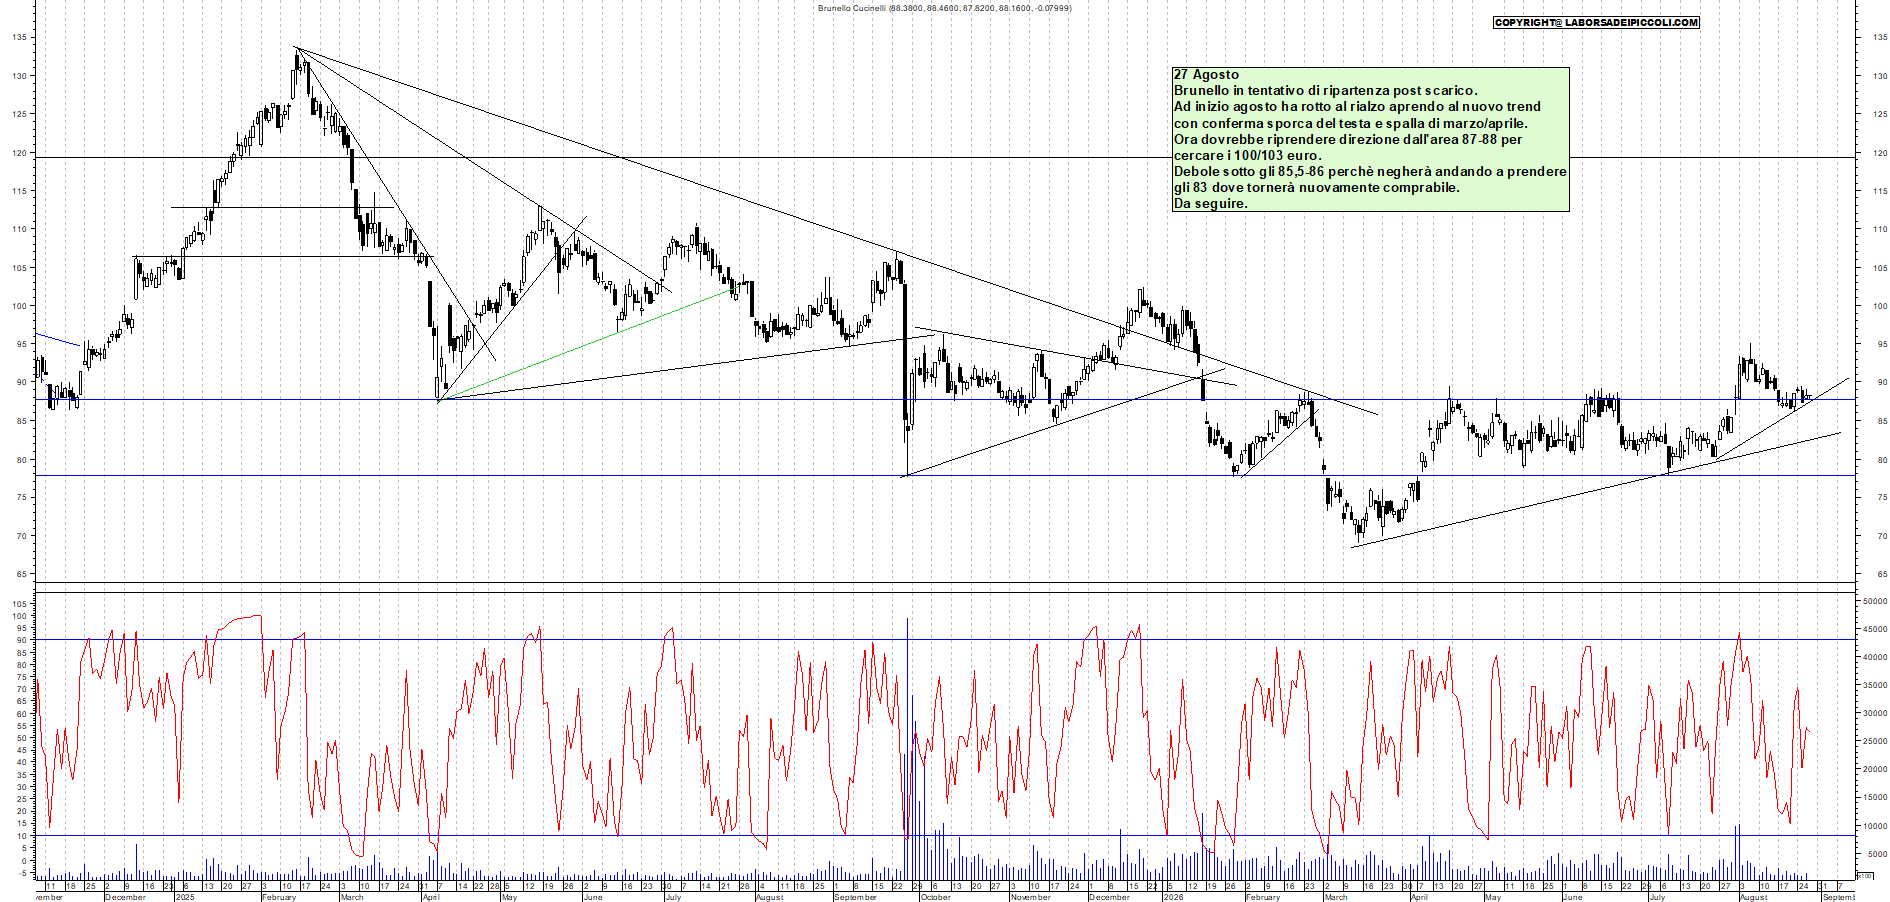Click the line starting "Debole sotto gli 85,5-86"
The width and height of the screenshot is (1890, 902).
tap(1370, 171)
